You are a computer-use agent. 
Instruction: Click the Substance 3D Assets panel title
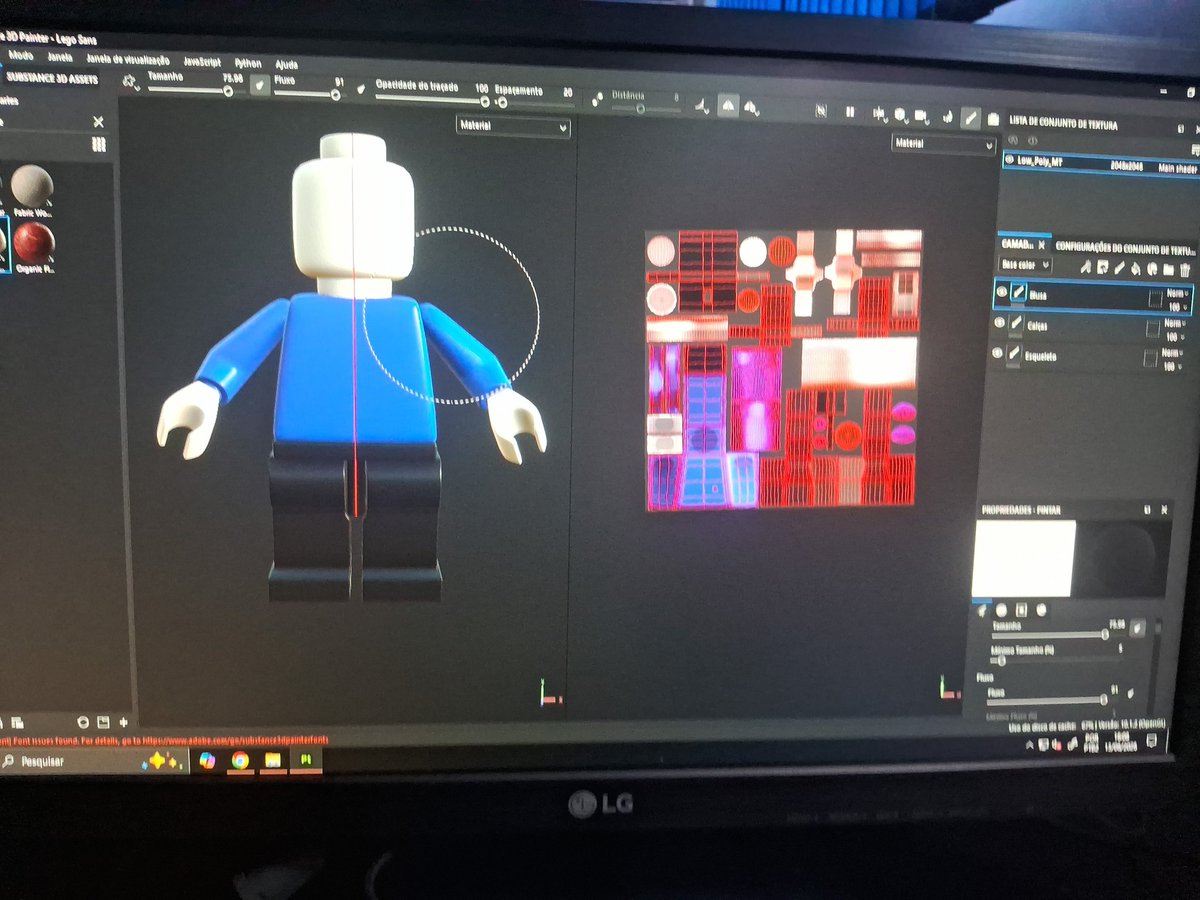(51, 77)
